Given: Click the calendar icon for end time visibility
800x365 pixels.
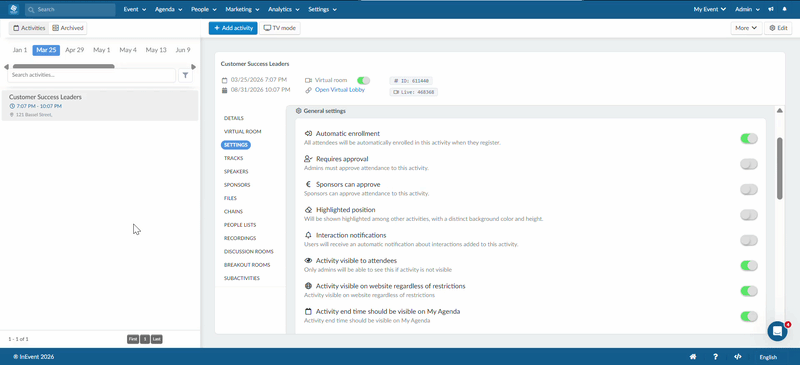Looking at the screenshot, I should click(x=308, y=311).
